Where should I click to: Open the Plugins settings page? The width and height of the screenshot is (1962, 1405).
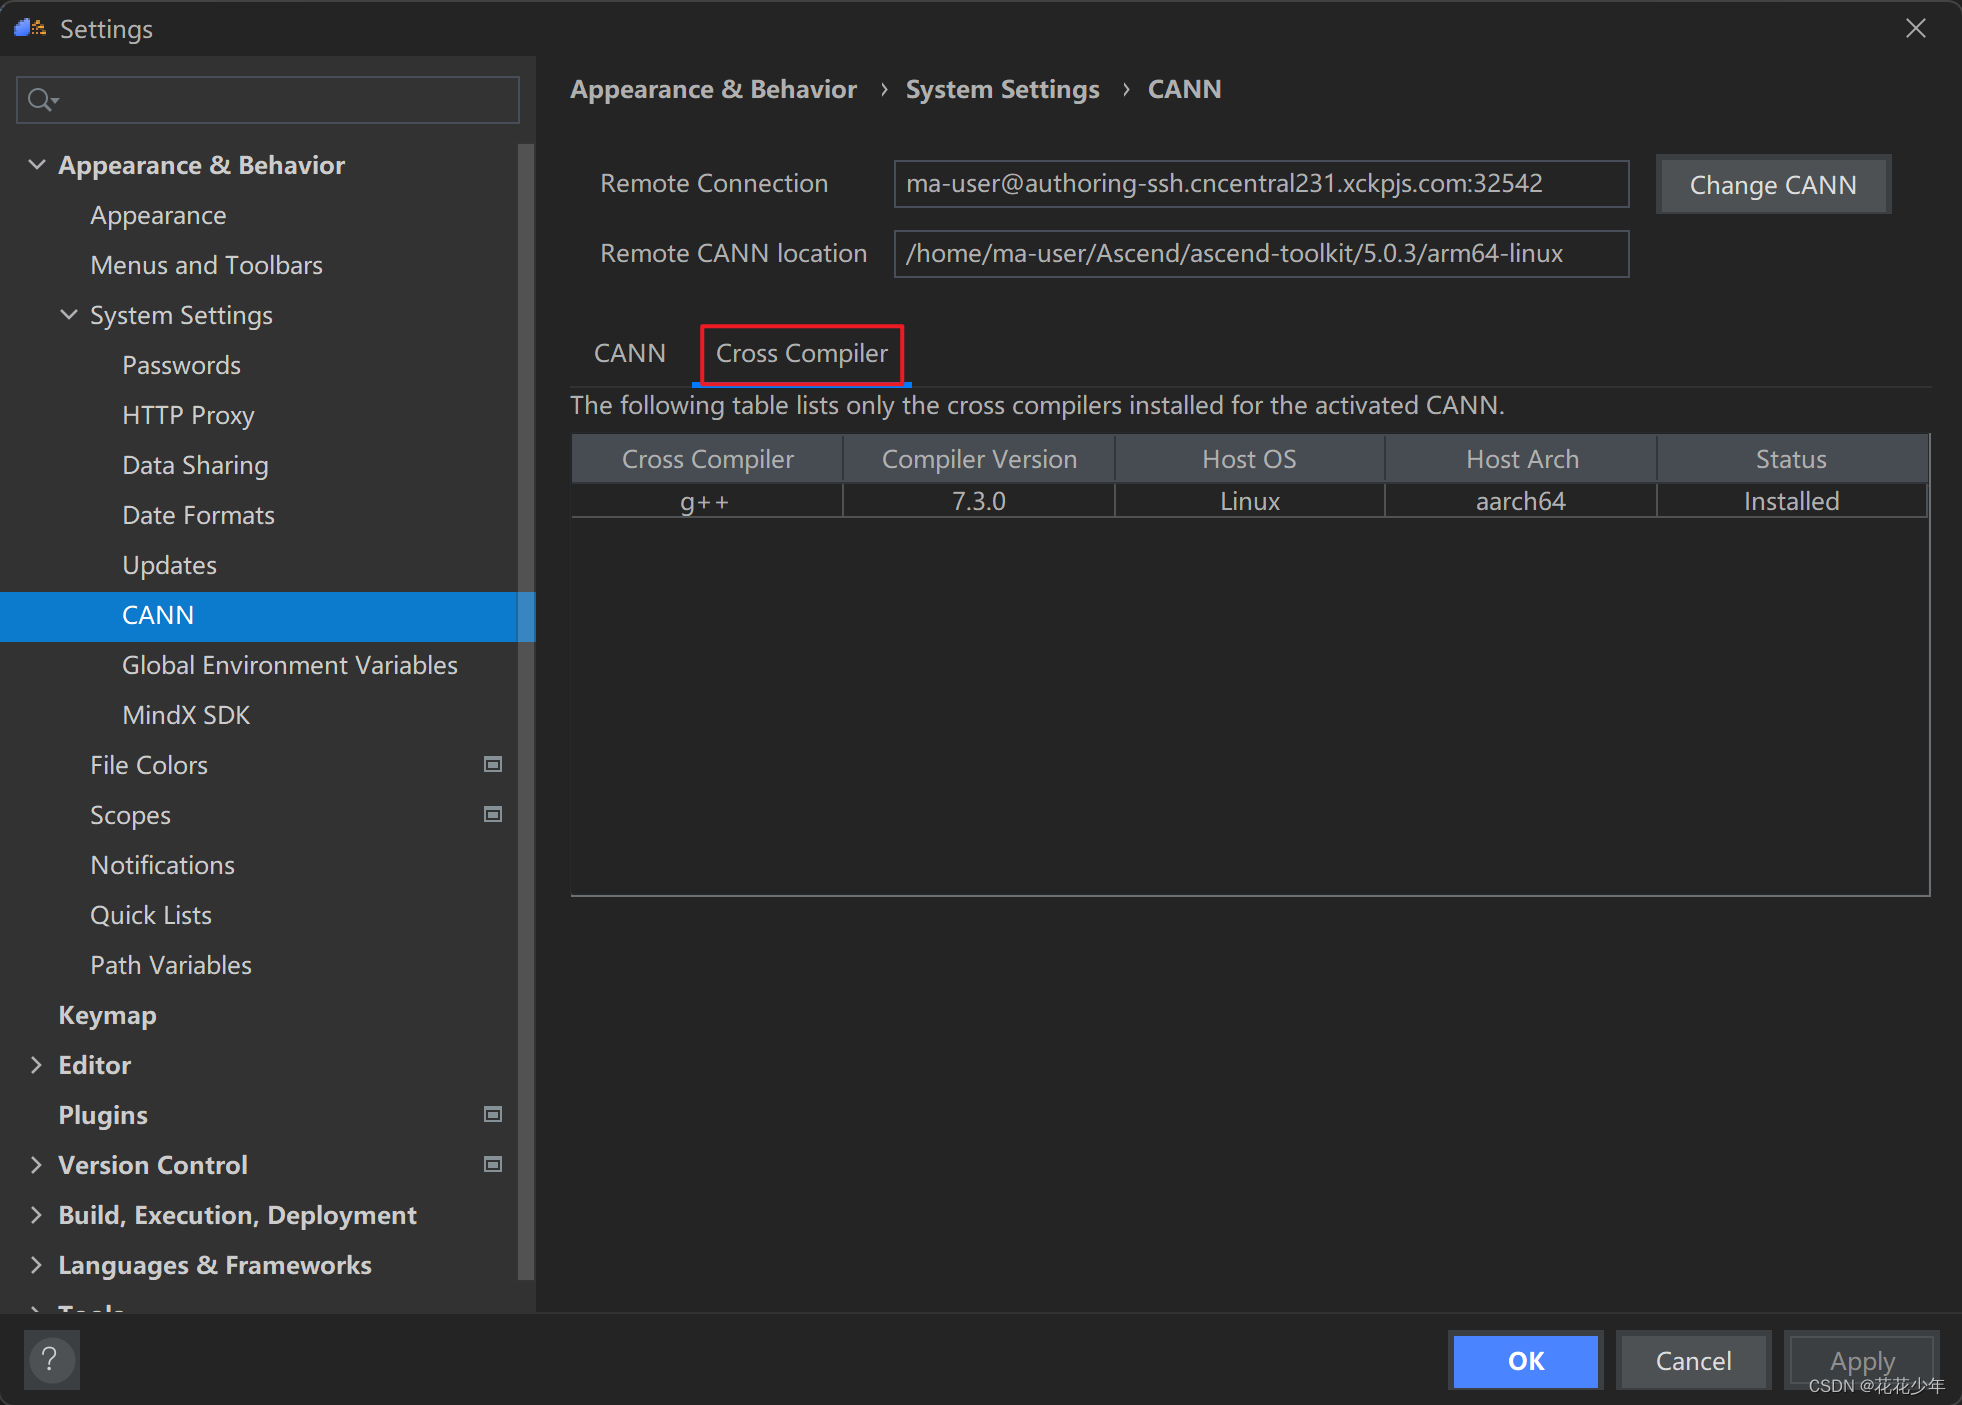pos(103,1115)
